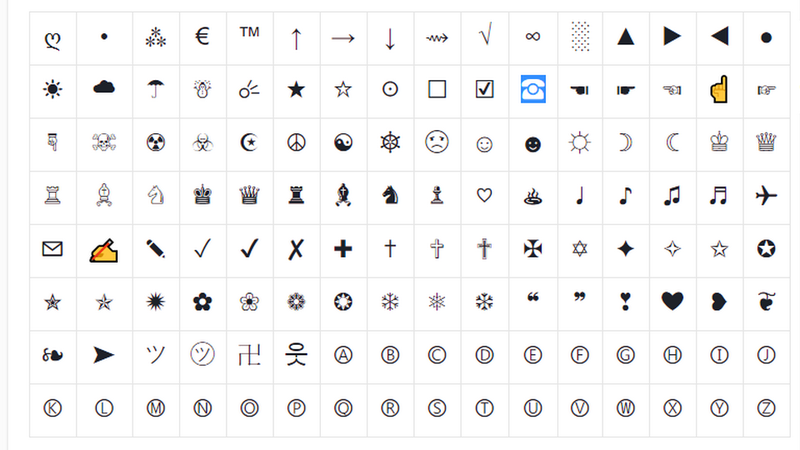
Task: Pick the black pencil symbol
Action: 156,249
